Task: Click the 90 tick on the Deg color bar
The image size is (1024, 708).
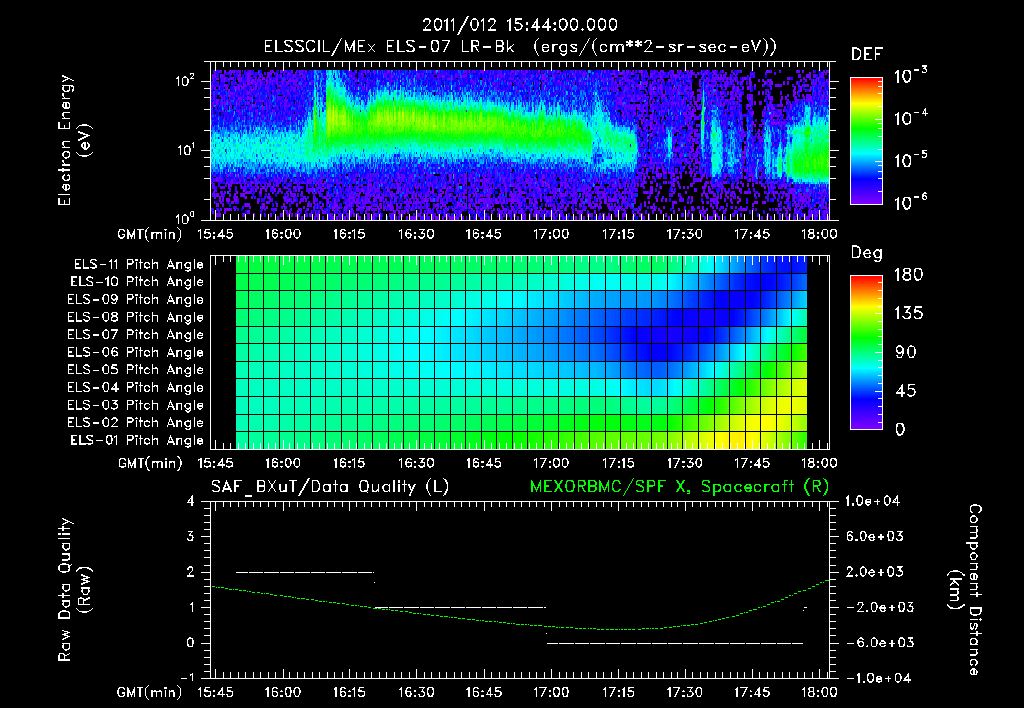Action: (x=904, y=352)
